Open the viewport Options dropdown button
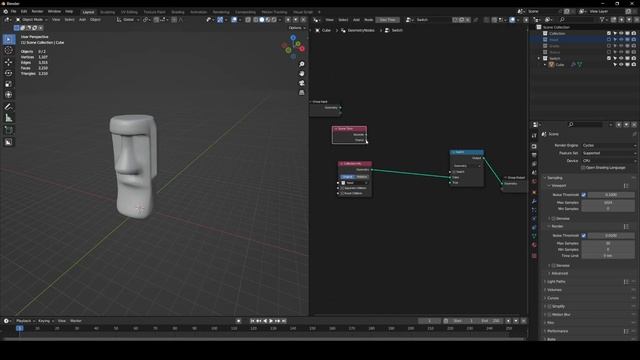640x360 pixels. [x=297, y=28]
